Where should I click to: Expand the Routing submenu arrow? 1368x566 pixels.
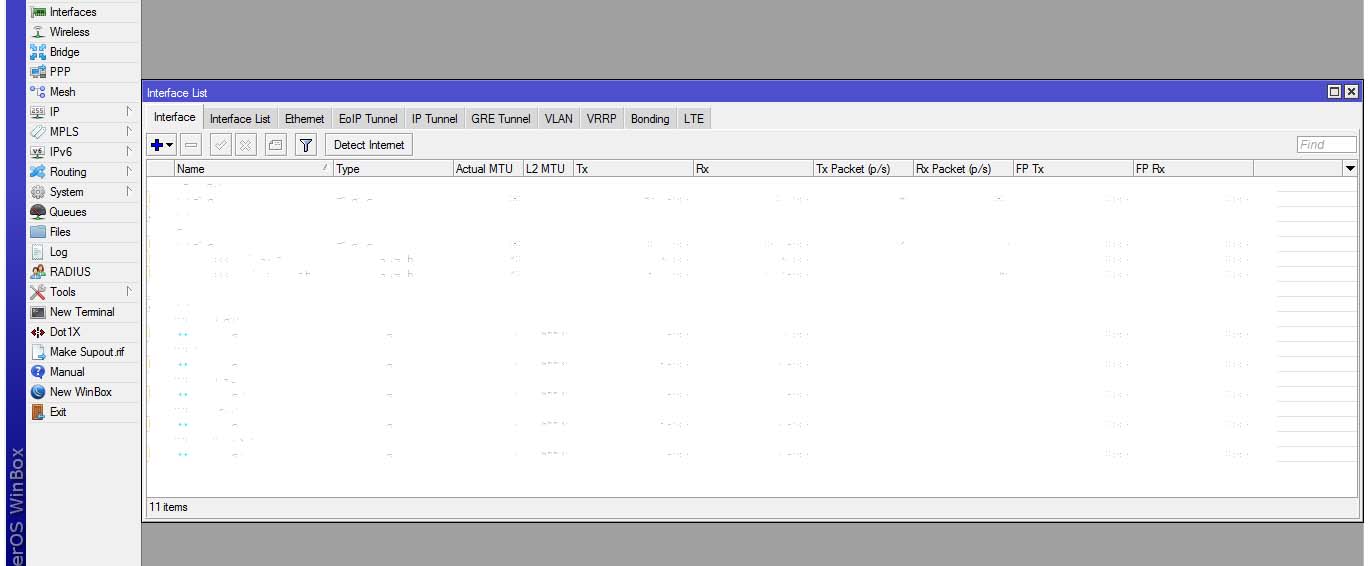[129, 171]
